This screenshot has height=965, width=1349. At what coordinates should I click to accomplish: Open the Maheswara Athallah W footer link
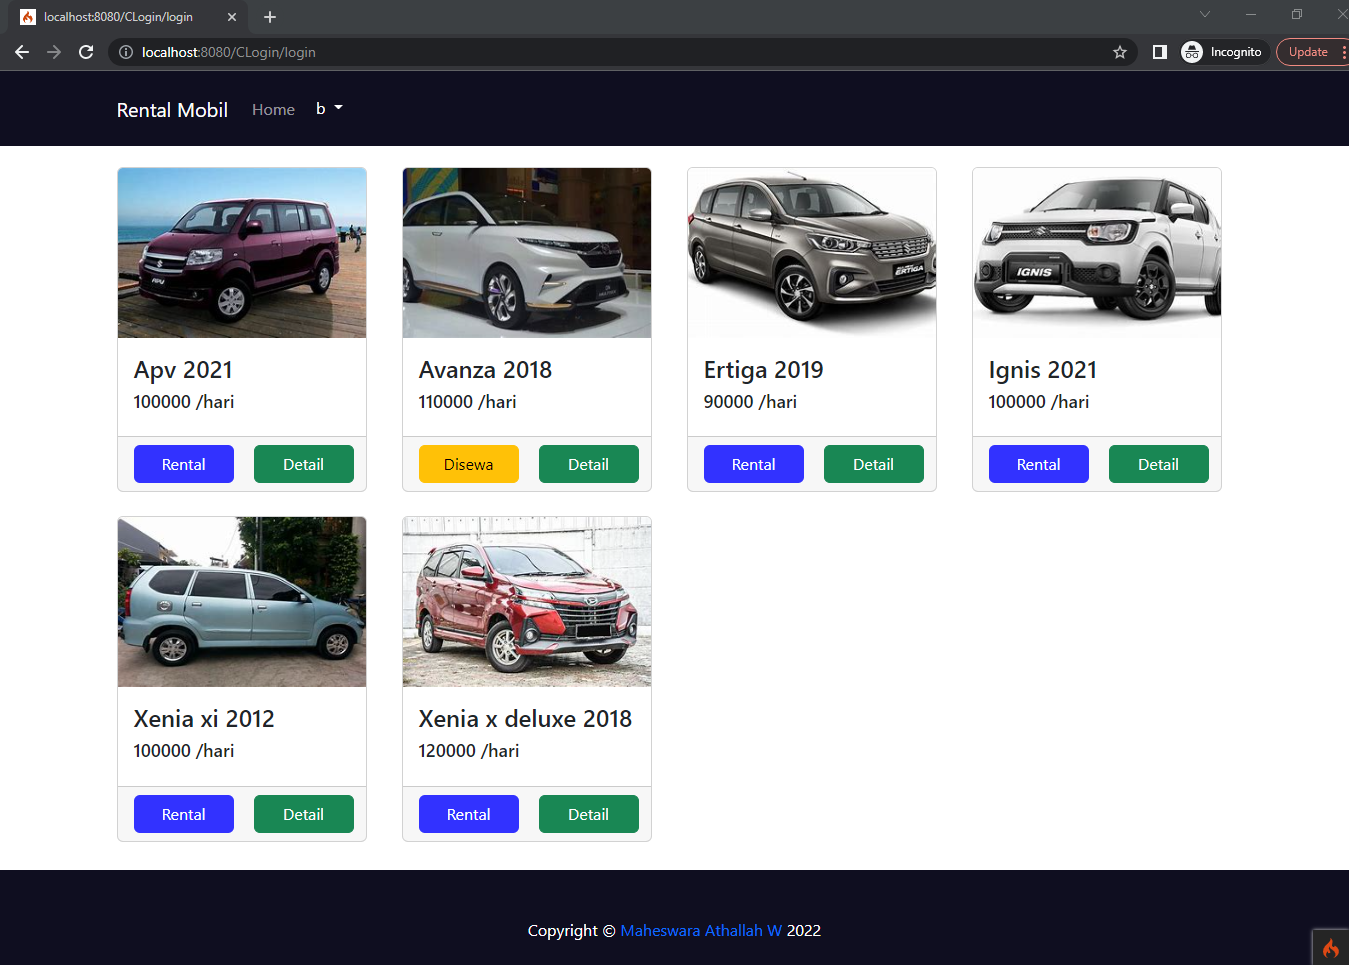pyautogui.click(x=700, y=930)
